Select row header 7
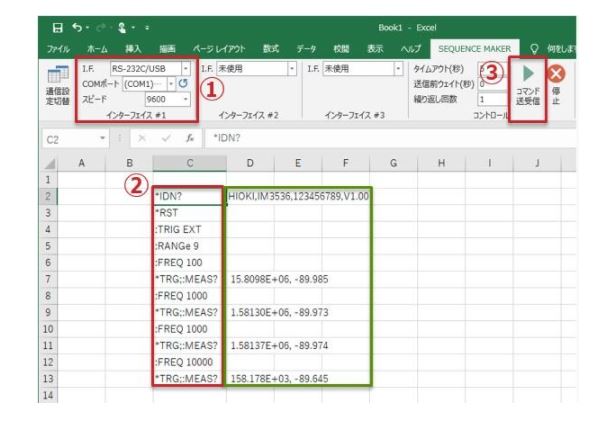Screen dimensions: 610x434 [48, 279]
